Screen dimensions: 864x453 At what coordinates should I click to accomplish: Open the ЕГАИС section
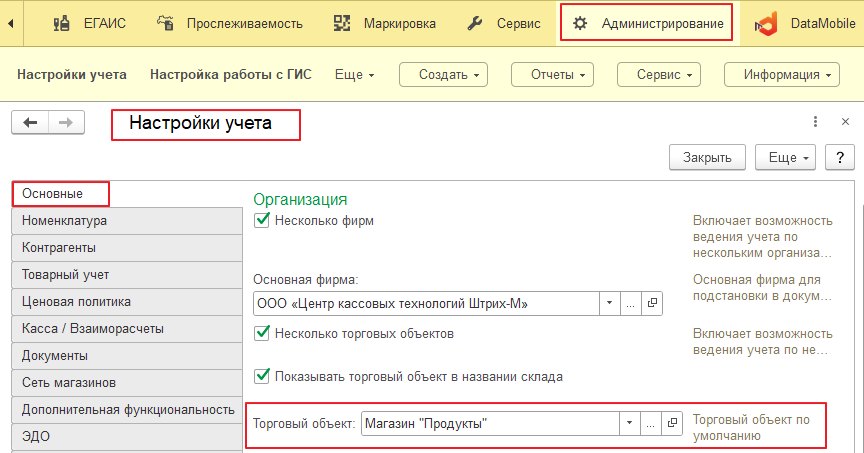[x=89, y=23]
